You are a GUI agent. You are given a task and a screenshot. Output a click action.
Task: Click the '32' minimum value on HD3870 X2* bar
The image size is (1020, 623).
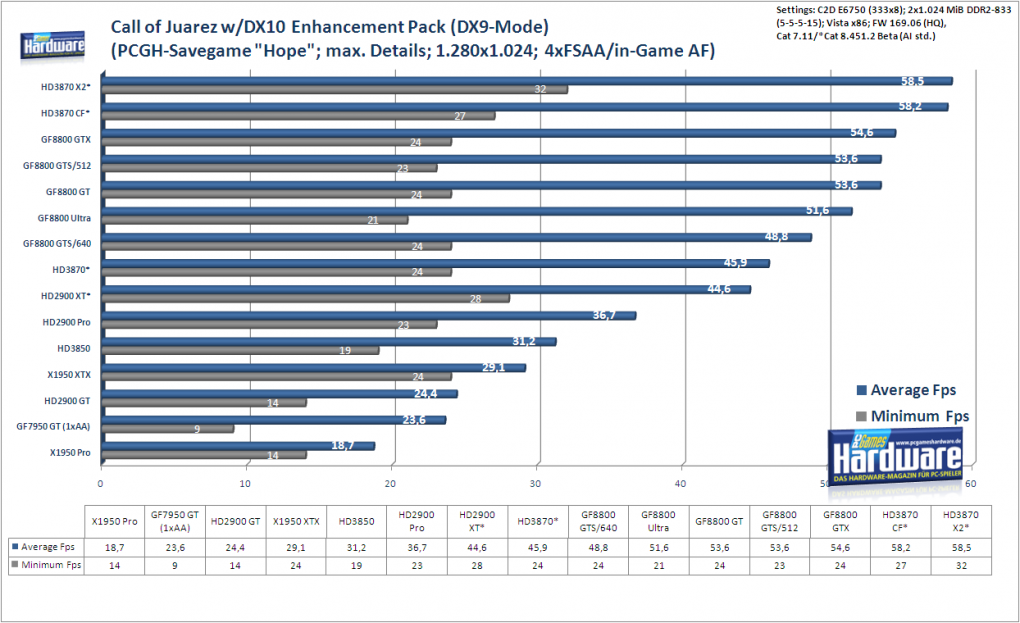pyautogui.click(x=540, y=90)
